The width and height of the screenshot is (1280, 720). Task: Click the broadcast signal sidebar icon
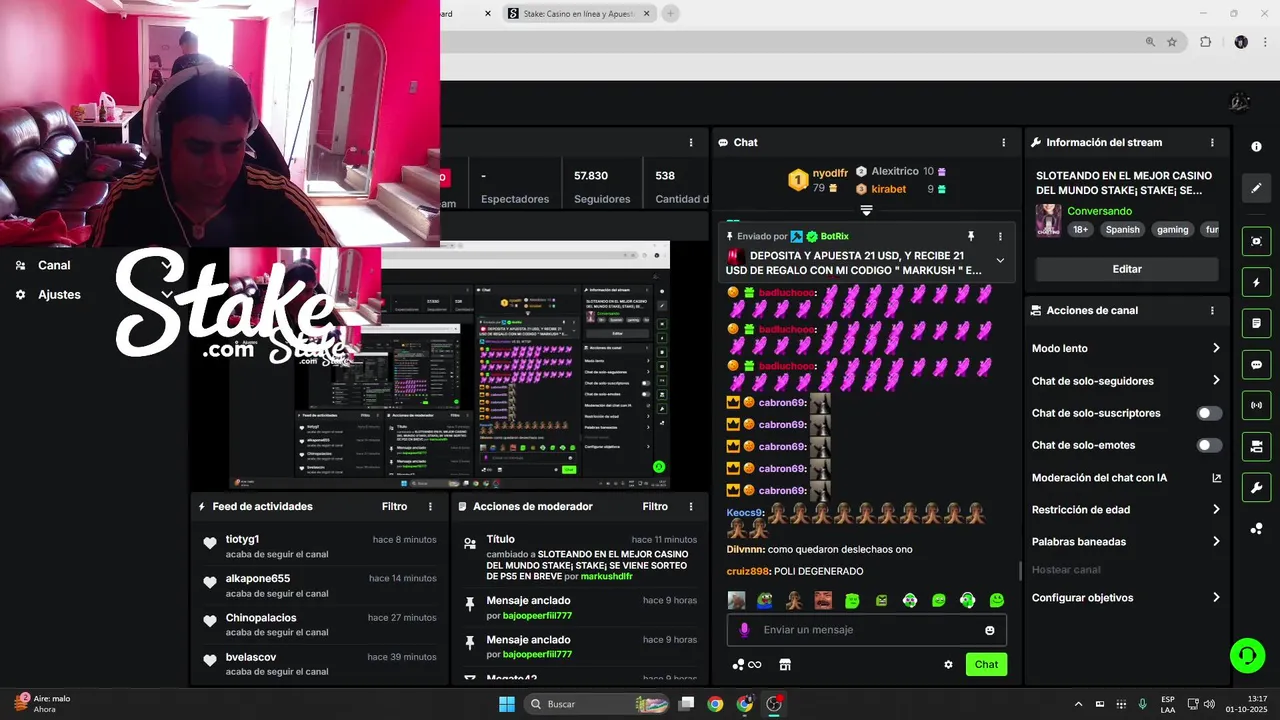[x=1256, y=405]
